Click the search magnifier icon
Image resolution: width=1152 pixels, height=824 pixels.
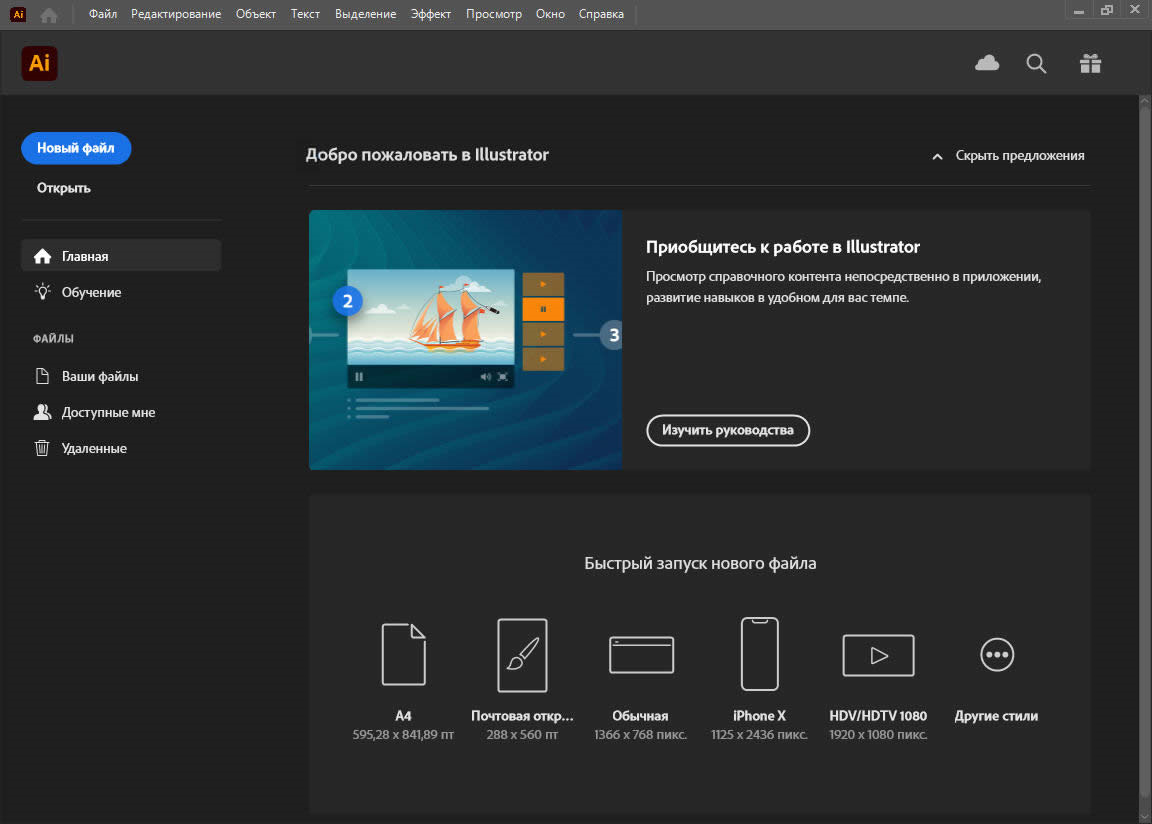1036,63
